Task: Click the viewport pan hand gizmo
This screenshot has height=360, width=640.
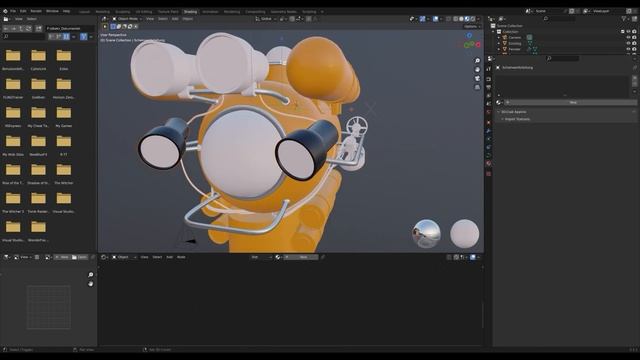Action: pos(477,69)
